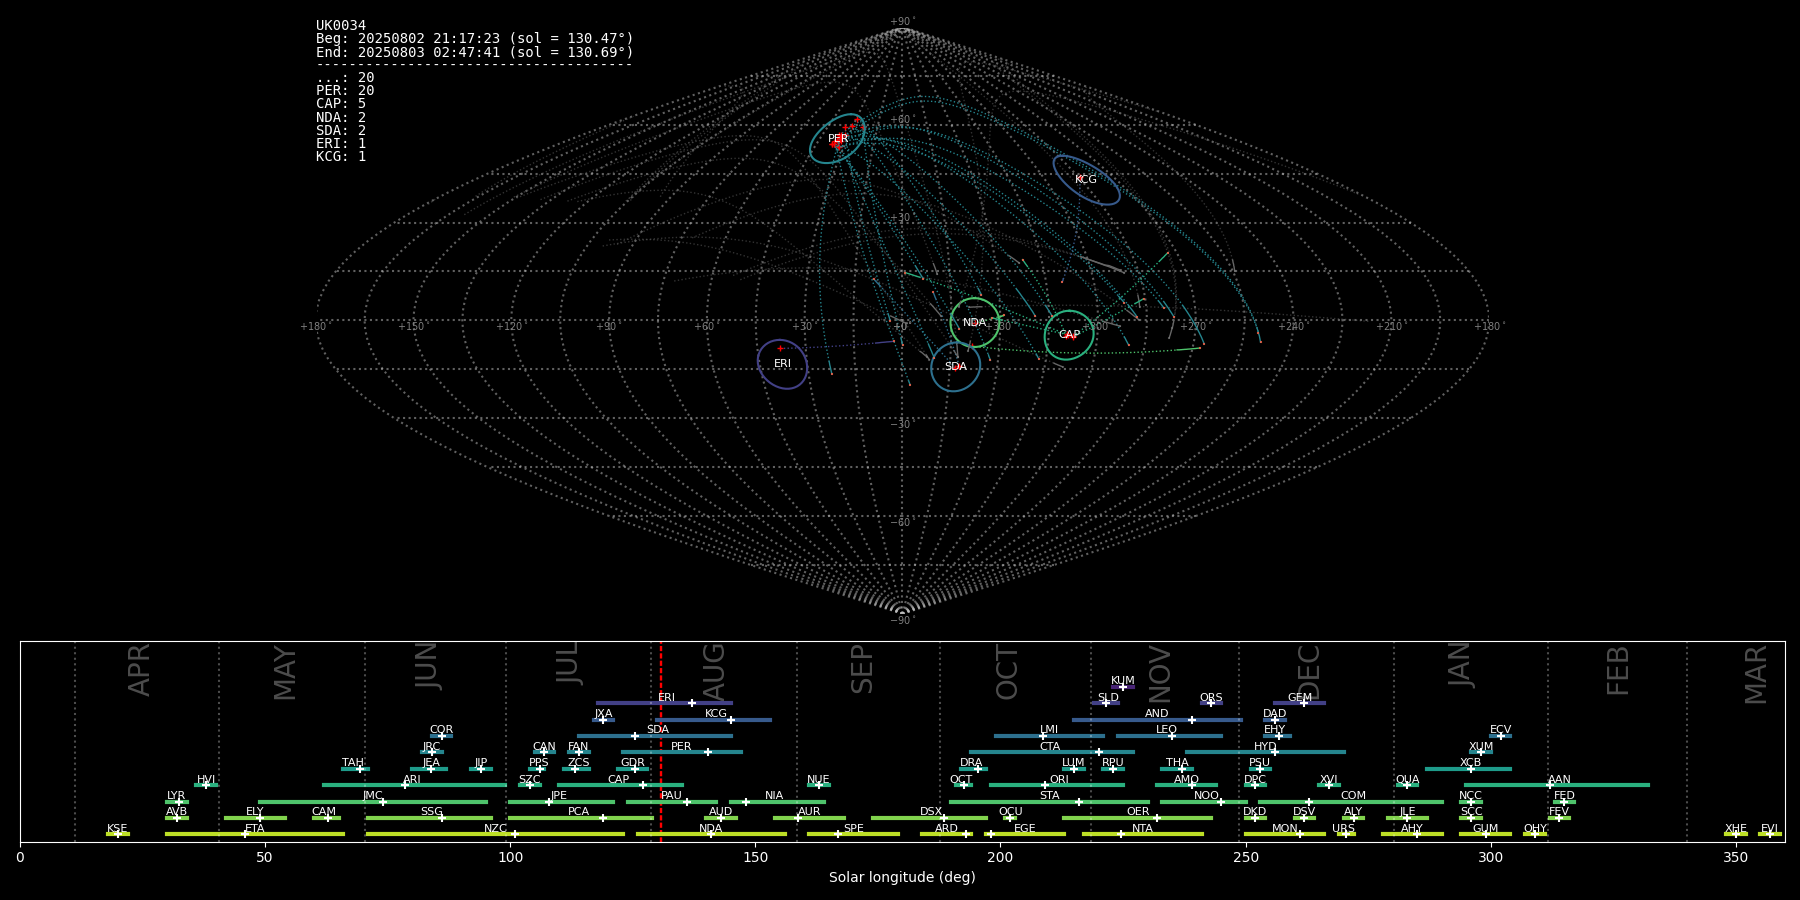
Task: Click the End: 20250803 02:47:41 line
Action: [475, 52]
